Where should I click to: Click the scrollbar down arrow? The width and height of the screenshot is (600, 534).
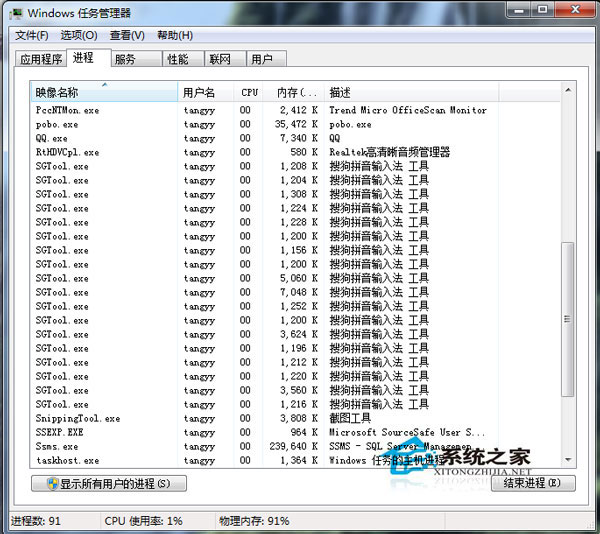568,459
